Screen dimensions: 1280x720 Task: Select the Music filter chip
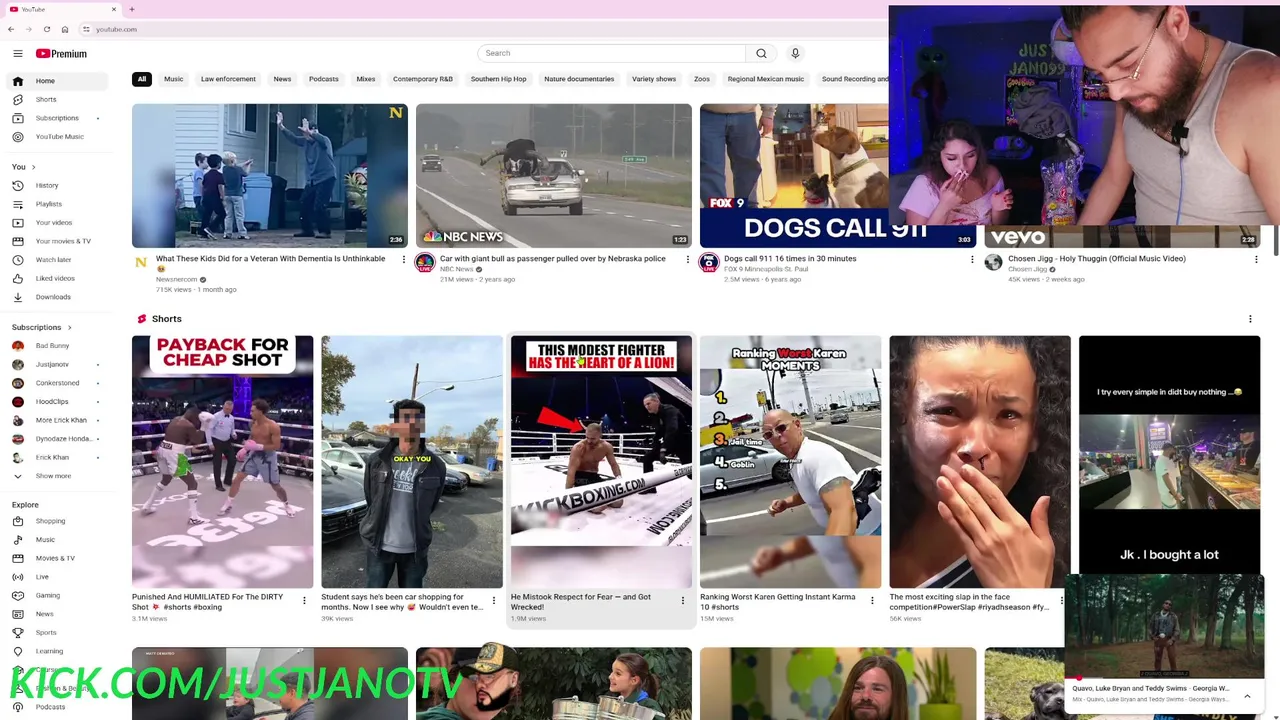coord(174,79)
